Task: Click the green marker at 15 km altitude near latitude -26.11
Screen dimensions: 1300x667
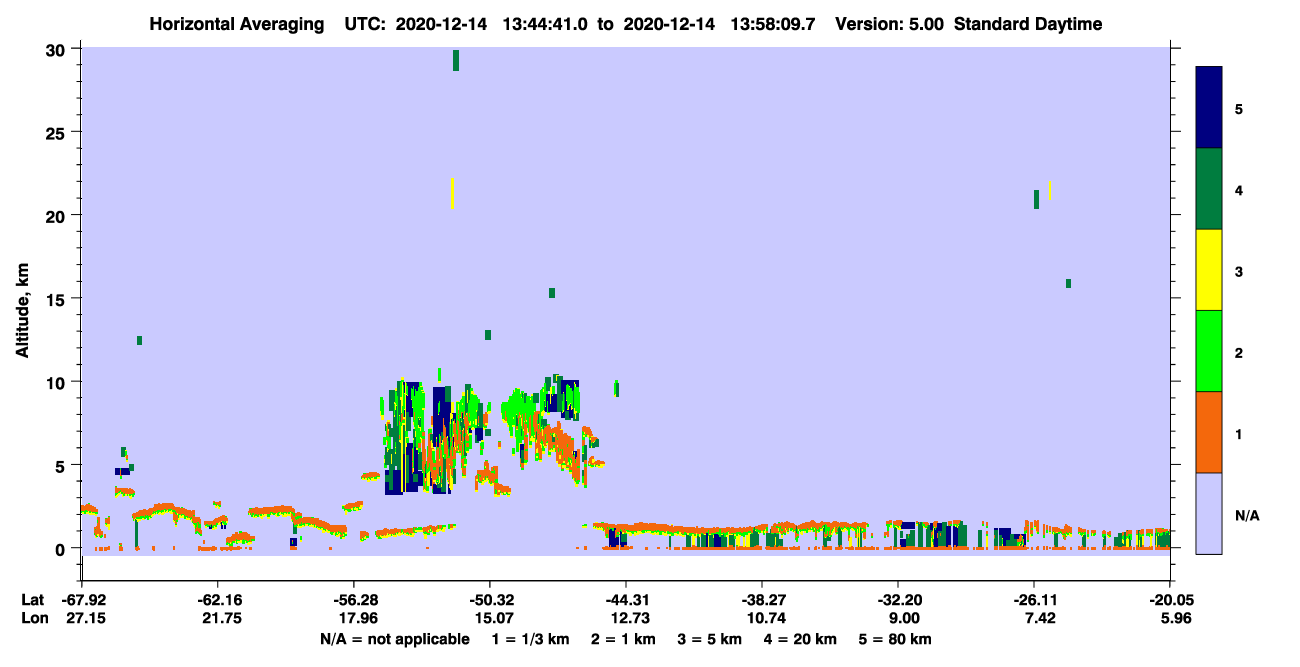Action: coord(1068,283)
